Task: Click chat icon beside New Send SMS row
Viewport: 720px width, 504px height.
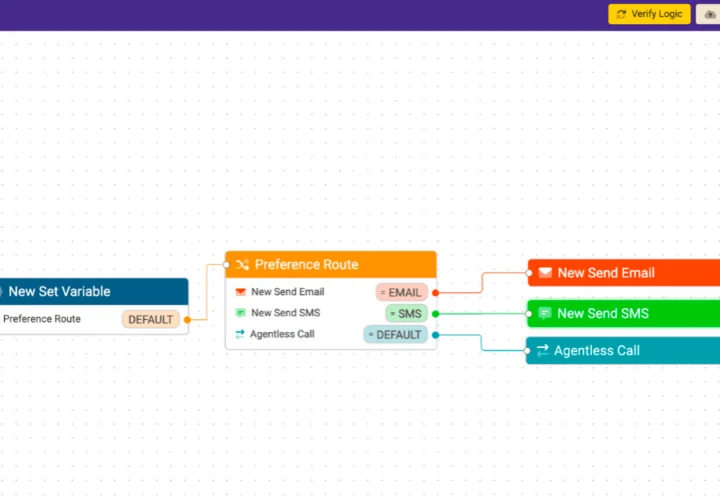Action: [x=240, y=313]
